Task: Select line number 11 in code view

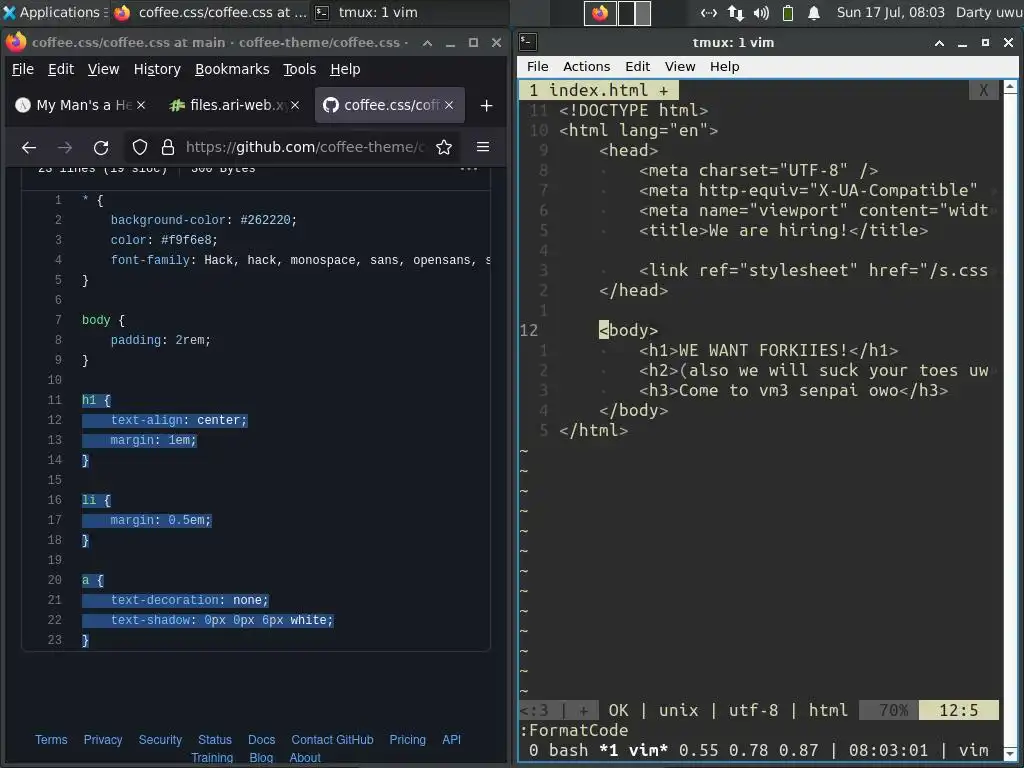Action: pyautogui.click(x=55, y=400)
